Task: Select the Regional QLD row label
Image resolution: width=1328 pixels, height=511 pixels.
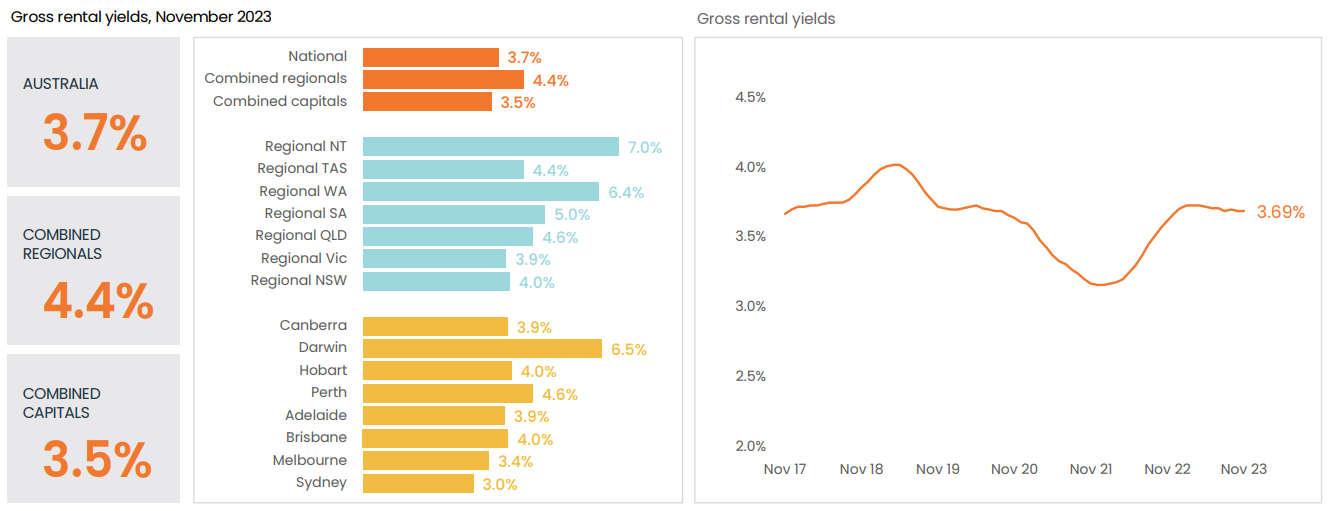Action: click(301, 235)
